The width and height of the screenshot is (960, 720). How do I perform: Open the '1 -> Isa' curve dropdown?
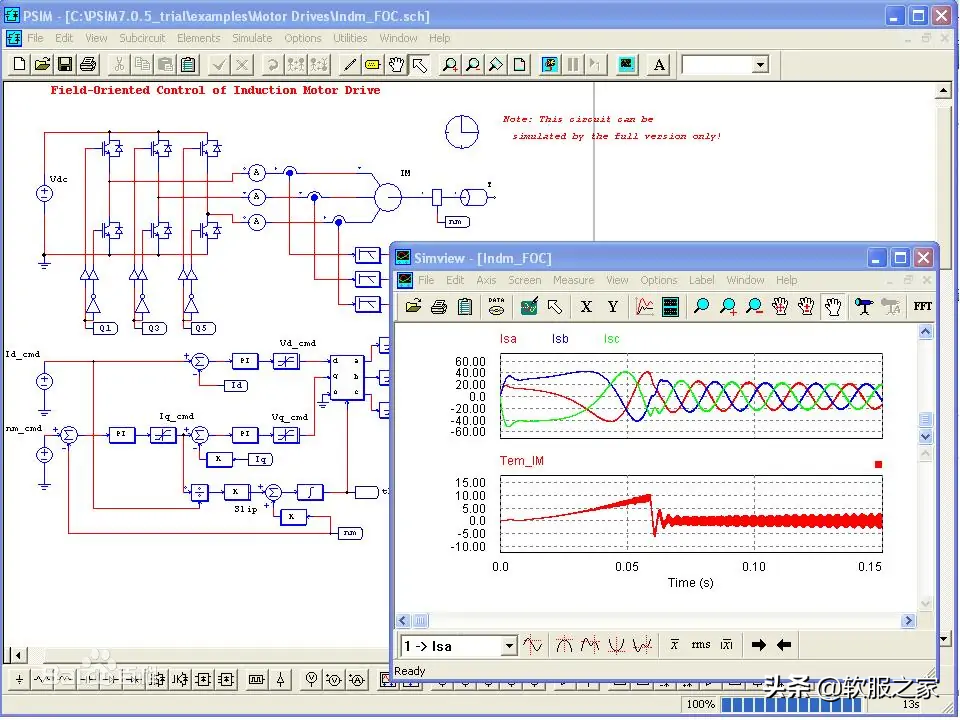(509, 646)
